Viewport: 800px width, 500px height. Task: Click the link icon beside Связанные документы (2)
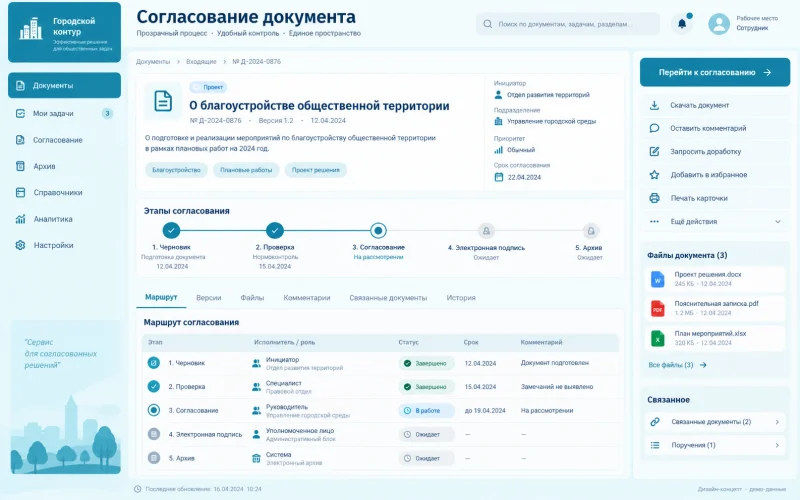[x=655, y=421]
